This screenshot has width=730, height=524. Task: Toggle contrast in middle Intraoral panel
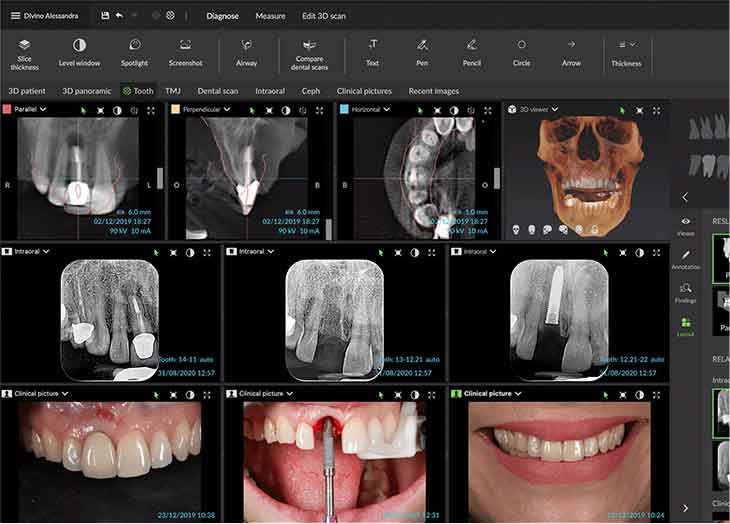pyautogui.click(x=414, y=253)
